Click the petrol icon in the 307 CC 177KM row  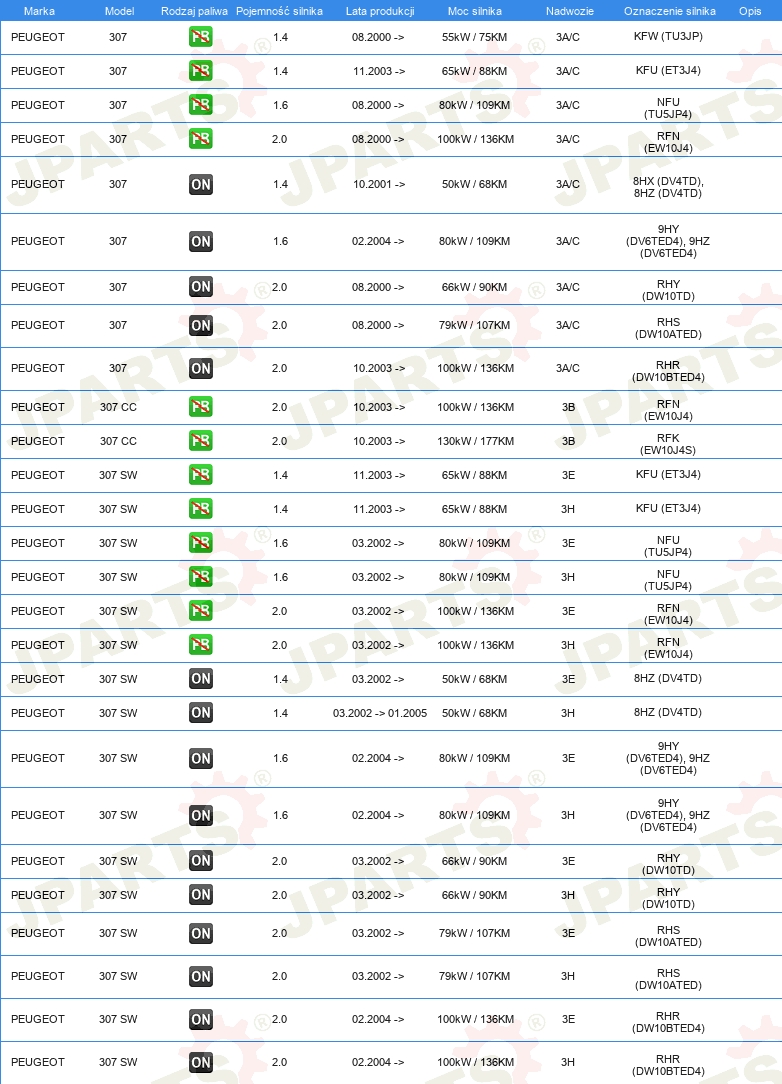(201, 440)
